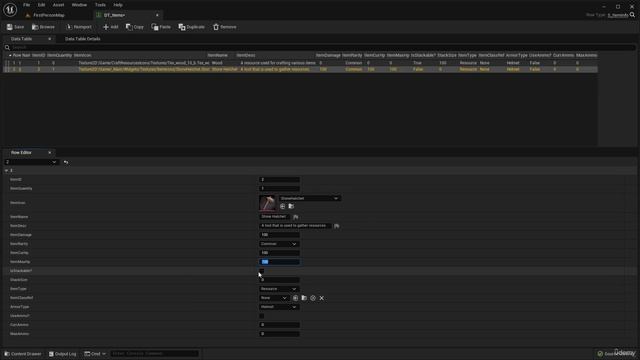Remove the selected row
The image size is (640, 360).
tap(224, 27)
